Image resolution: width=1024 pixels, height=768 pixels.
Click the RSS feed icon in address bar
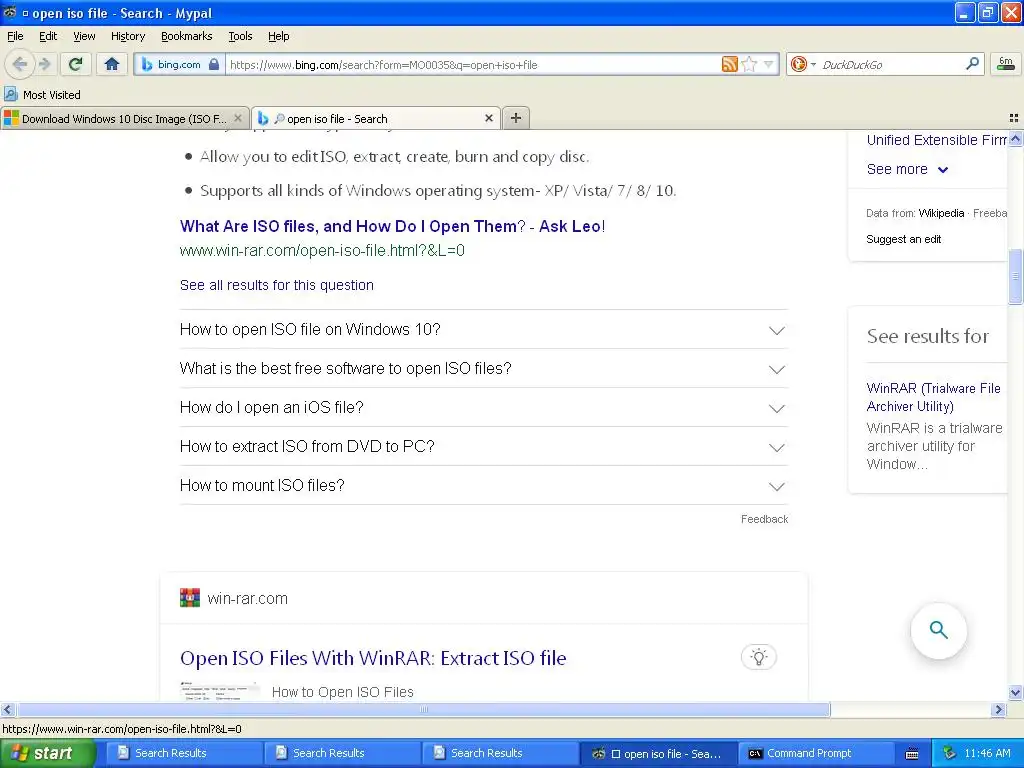click(x=729, y=64)
